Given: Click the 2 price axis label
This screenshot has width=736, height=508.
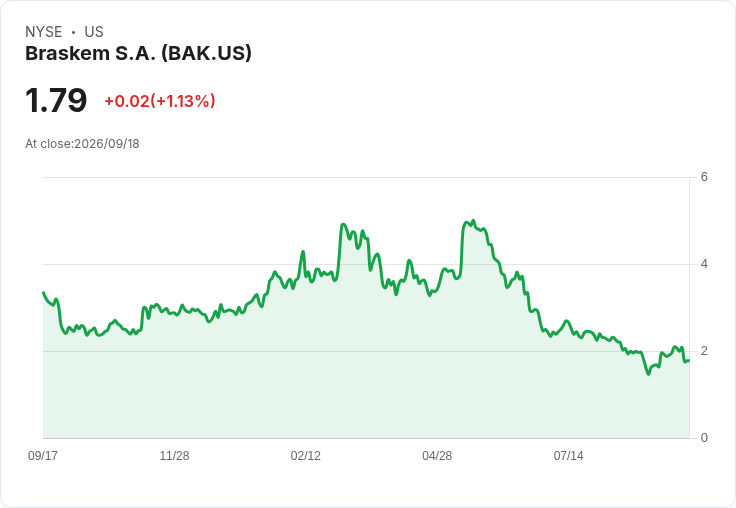Looking at the screenshot, I should click(704, 351).
